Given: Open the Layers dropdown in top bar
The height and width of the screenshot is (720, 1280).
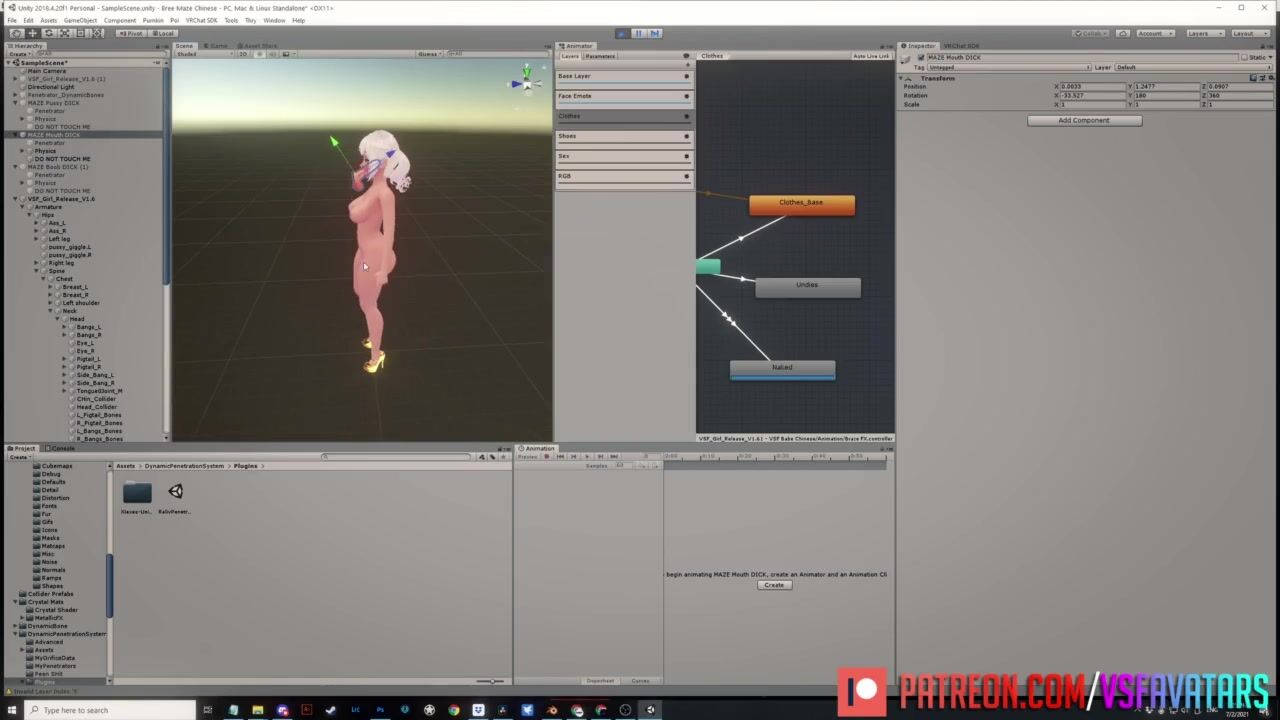Looking at the screenshot, I should click(x=1203, y=33).
